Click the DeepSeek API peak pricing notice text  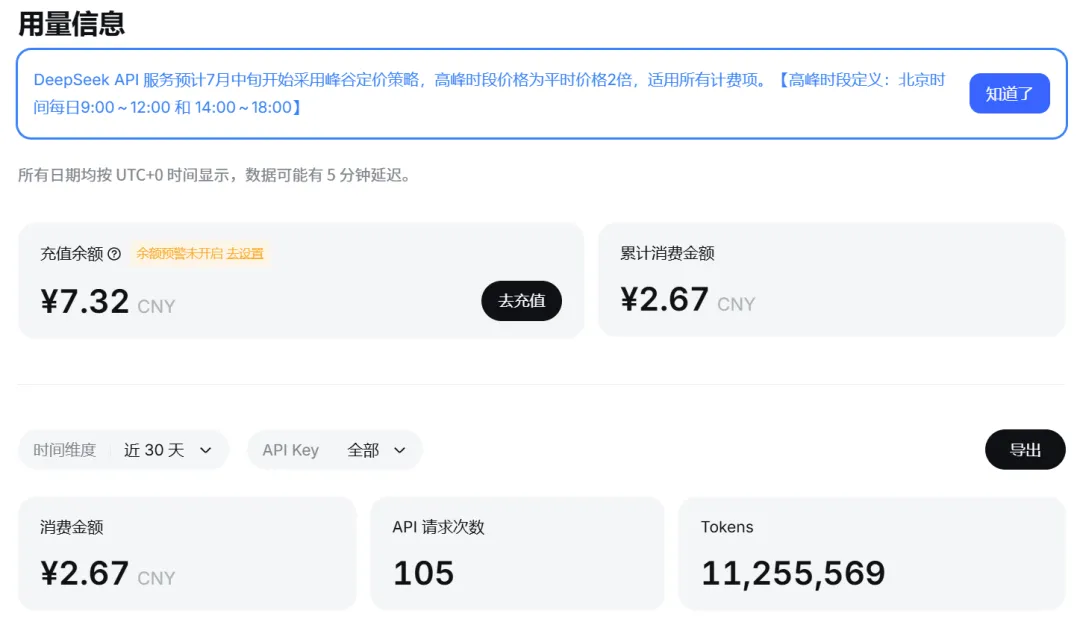coord(490,94)
